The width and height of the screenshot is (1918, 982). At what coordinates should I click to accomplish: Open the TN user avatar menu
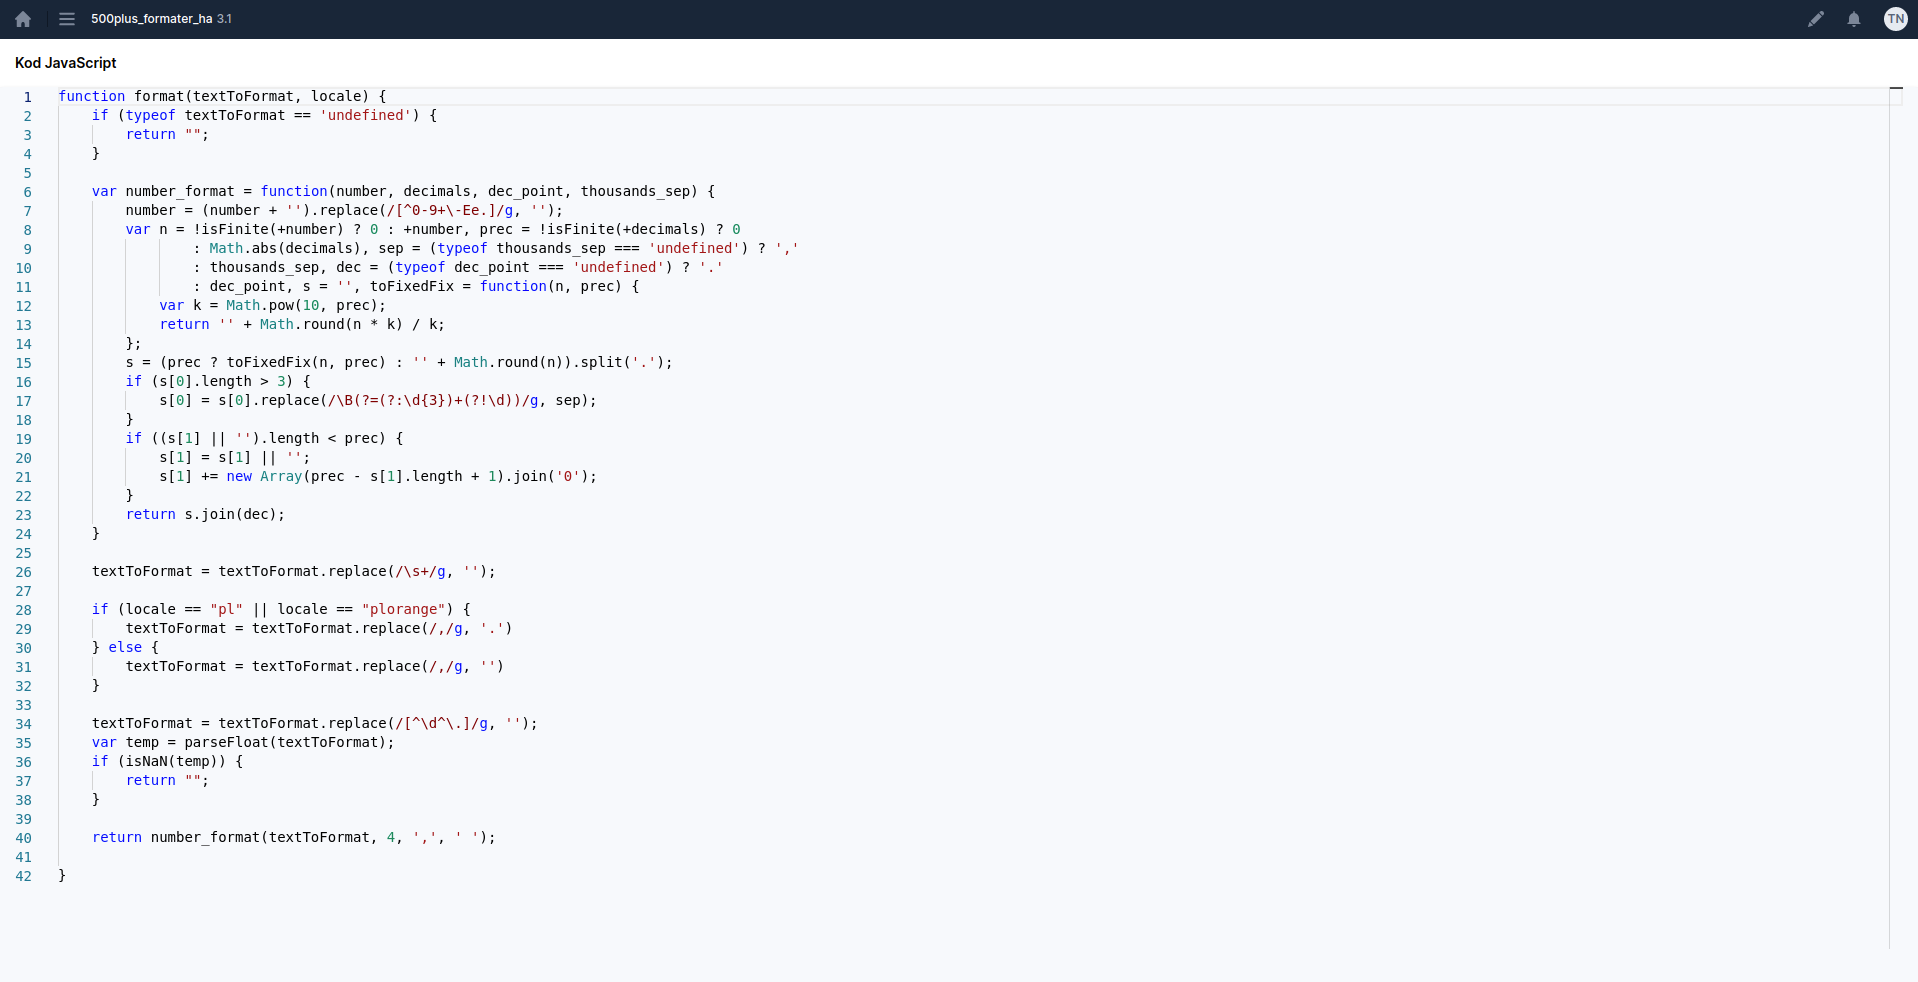[1895, 19]
